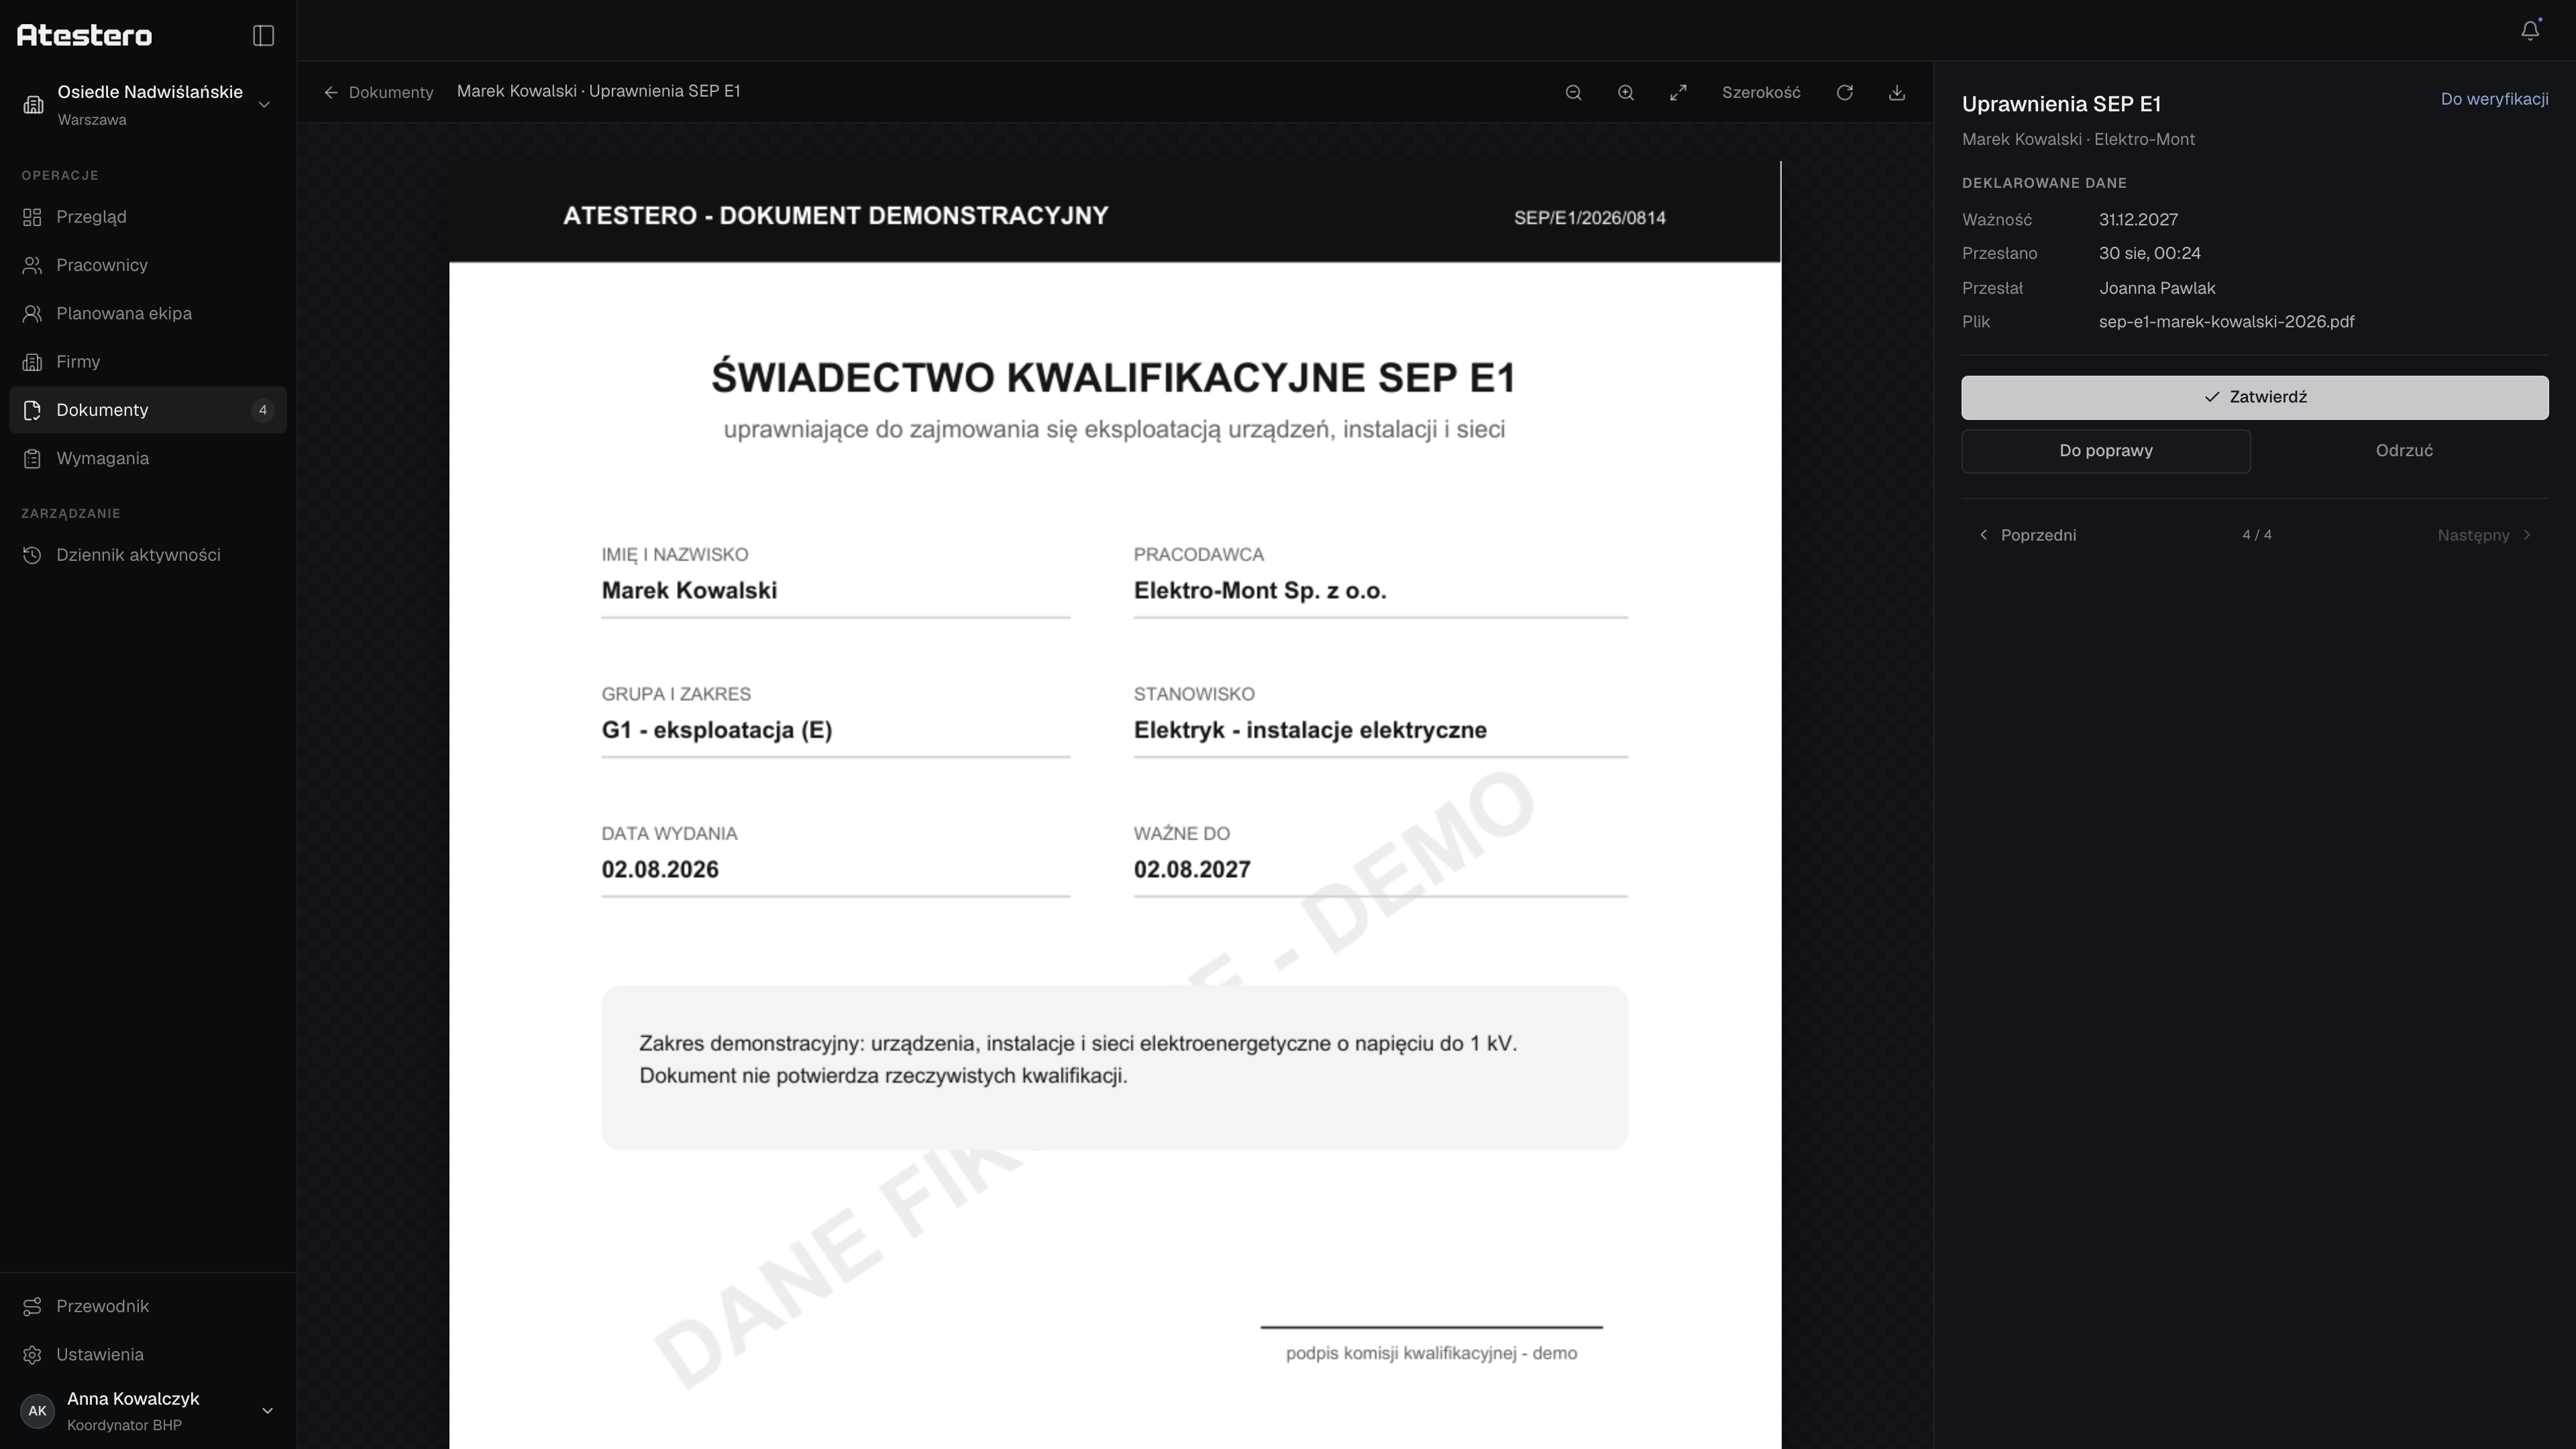Click document number SEP/E1/2026/0814
Image resolution: width=2576 pixels, height=1449 pixels.
1589,218
